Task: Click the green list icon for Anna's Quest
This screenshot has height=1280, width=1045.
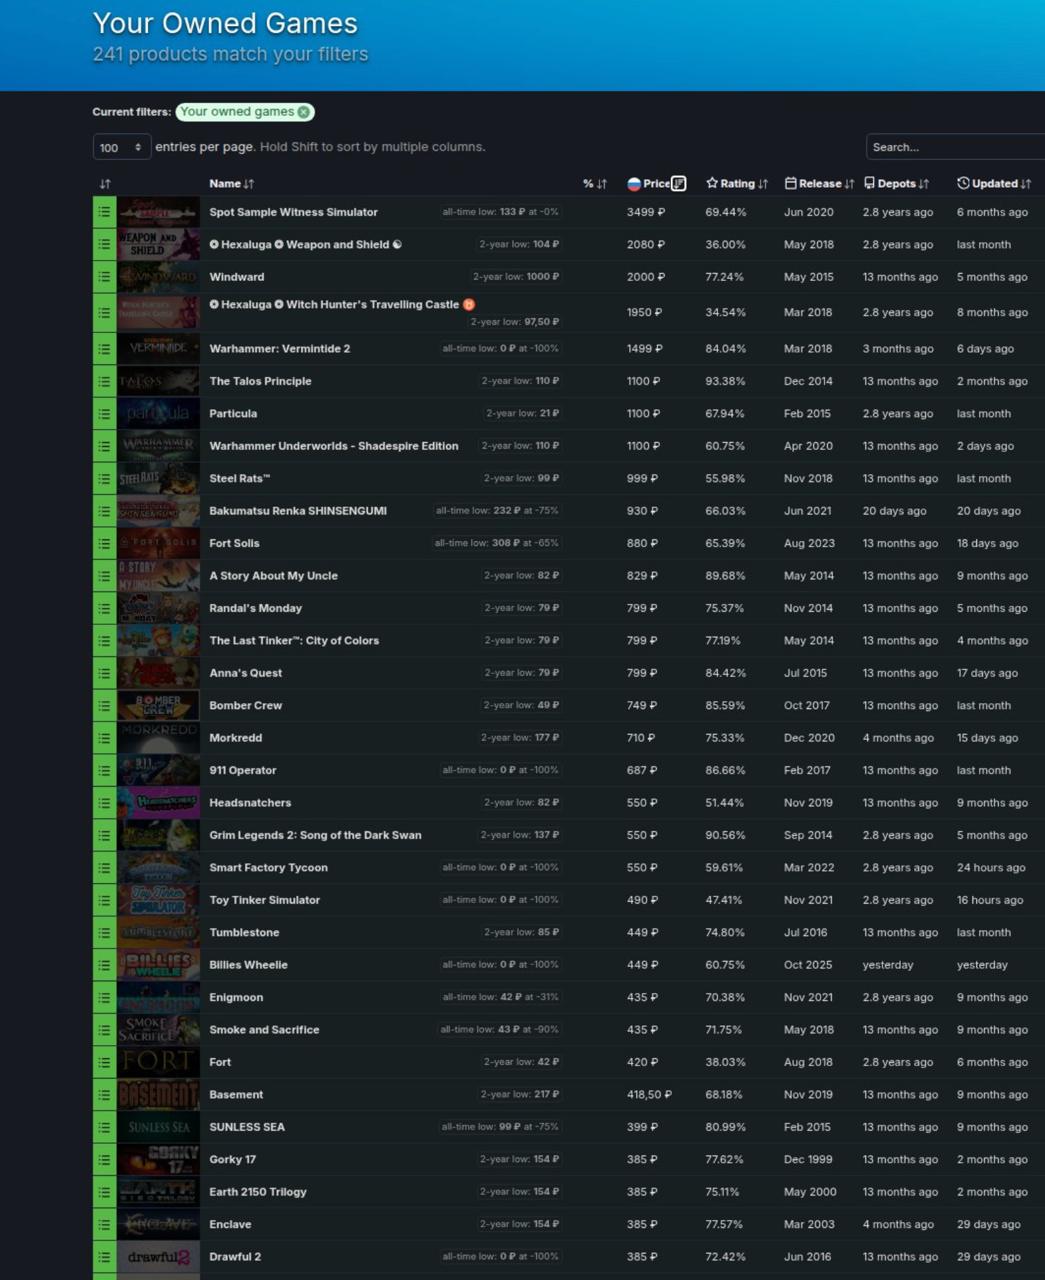Action: [104, 673]
